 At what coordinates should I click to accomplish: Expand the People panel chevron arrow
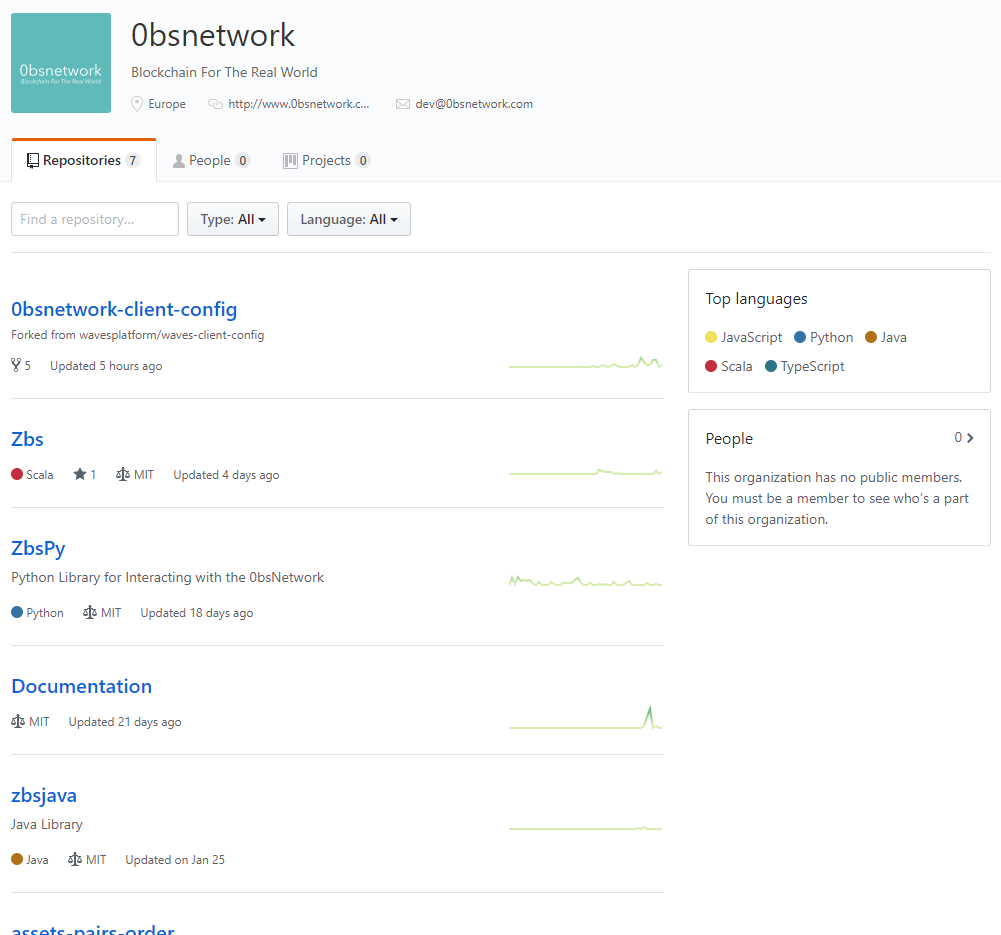[970, 438]
